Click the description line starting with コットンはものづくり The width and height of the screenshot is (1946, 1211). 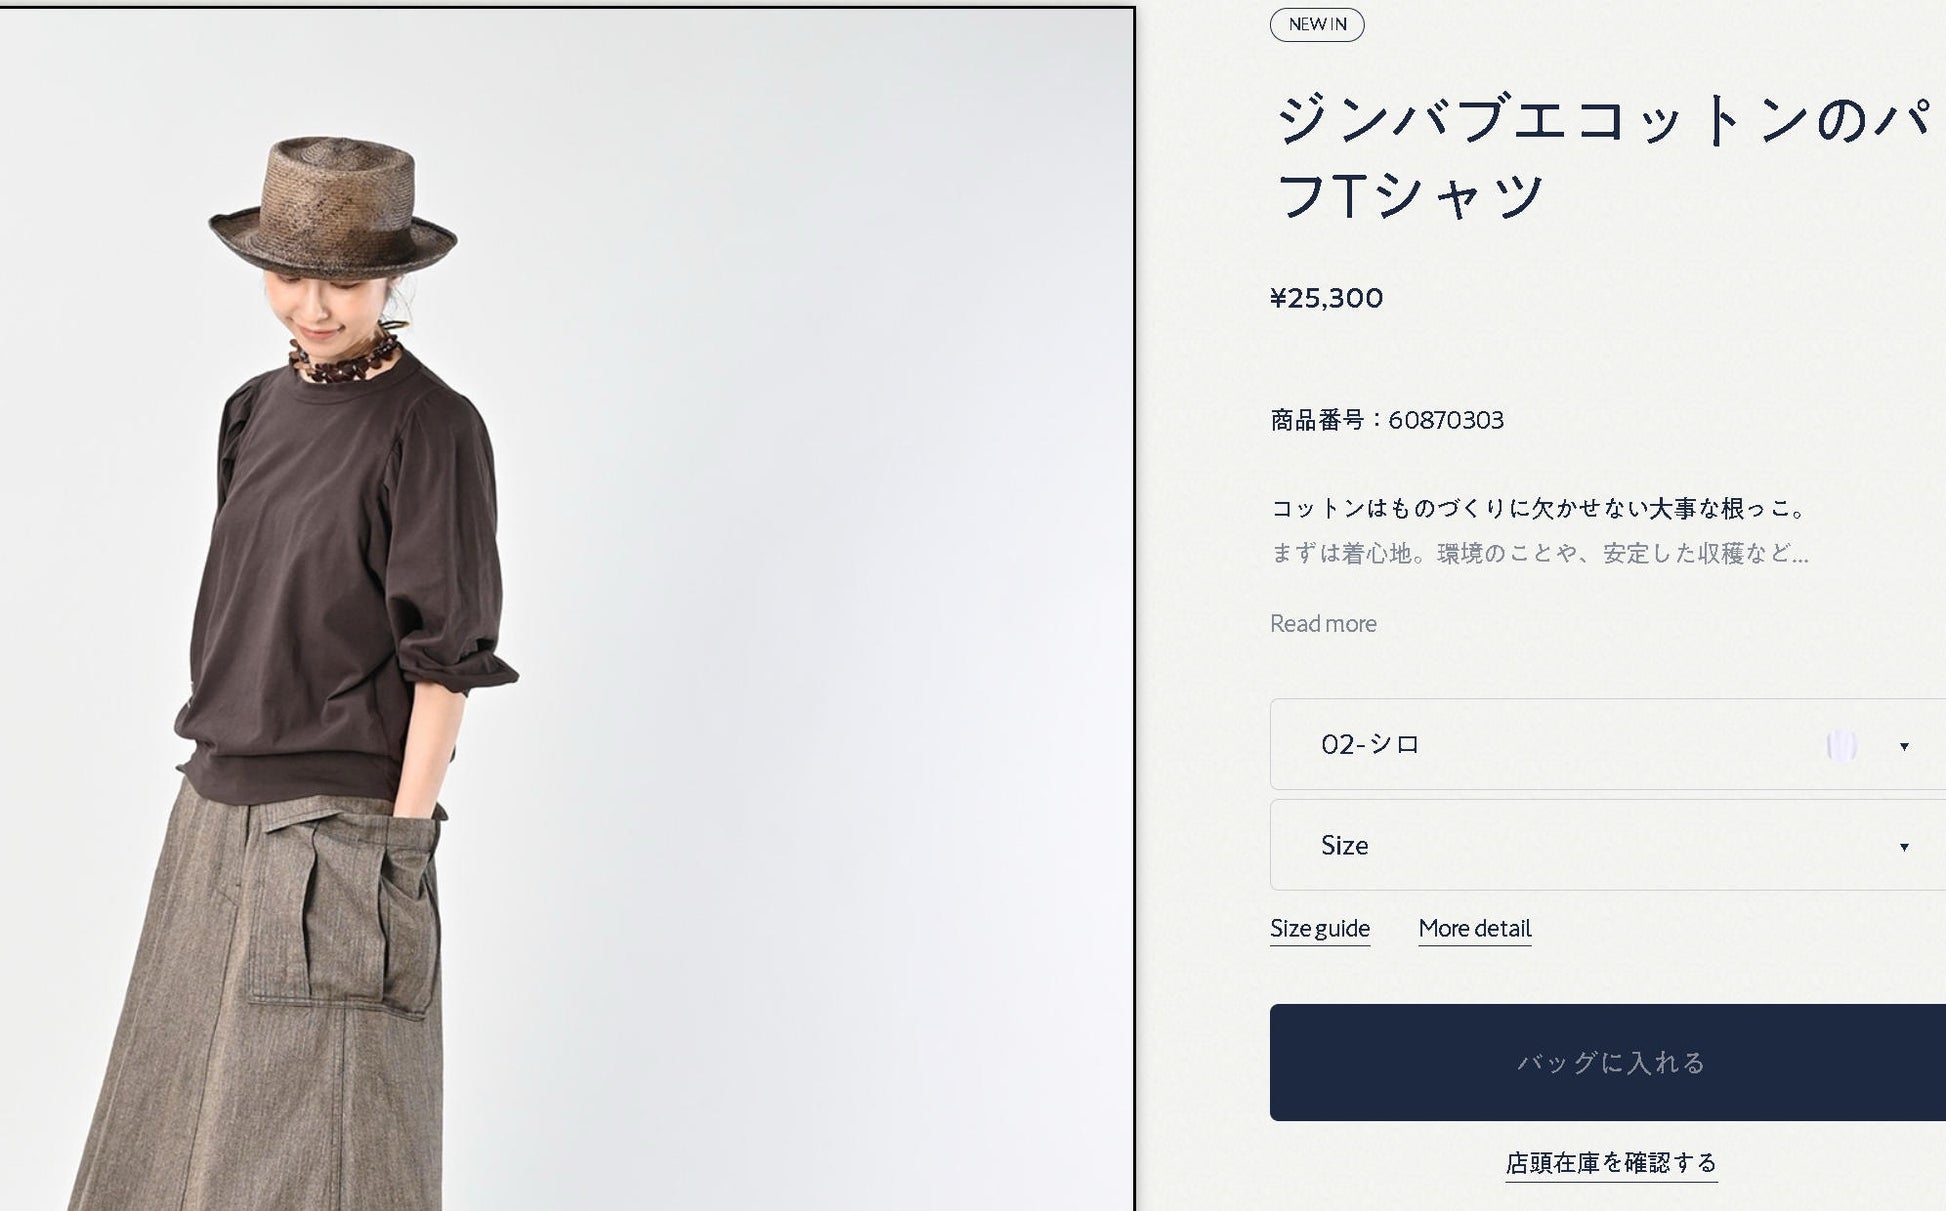coord(1540,509)
